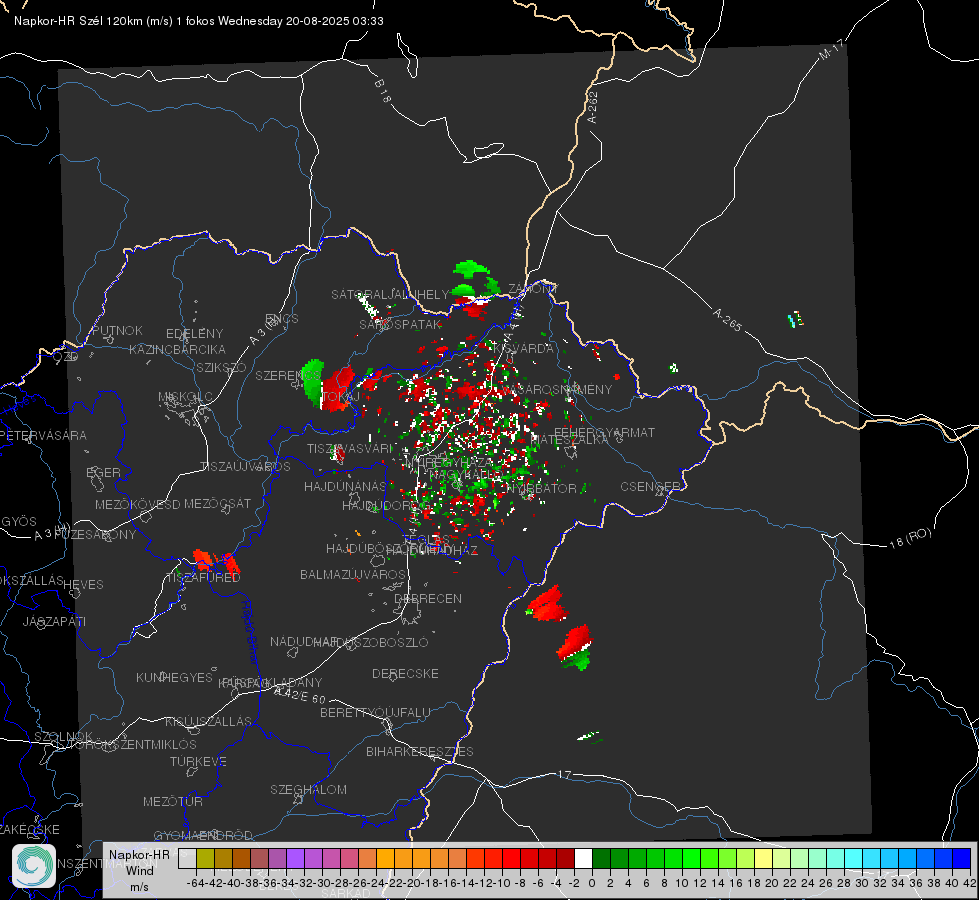Image resolution: width=979 pixels, height=900 pixels.
Task: Click the '-64' value on the legend scale
Action: coord(195,883)
